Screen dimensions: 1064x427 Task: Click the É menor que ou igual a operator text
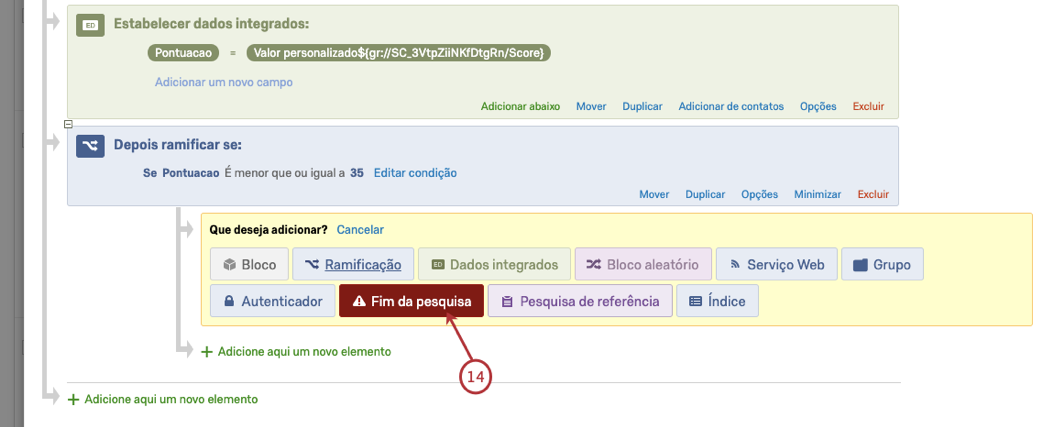284,173
